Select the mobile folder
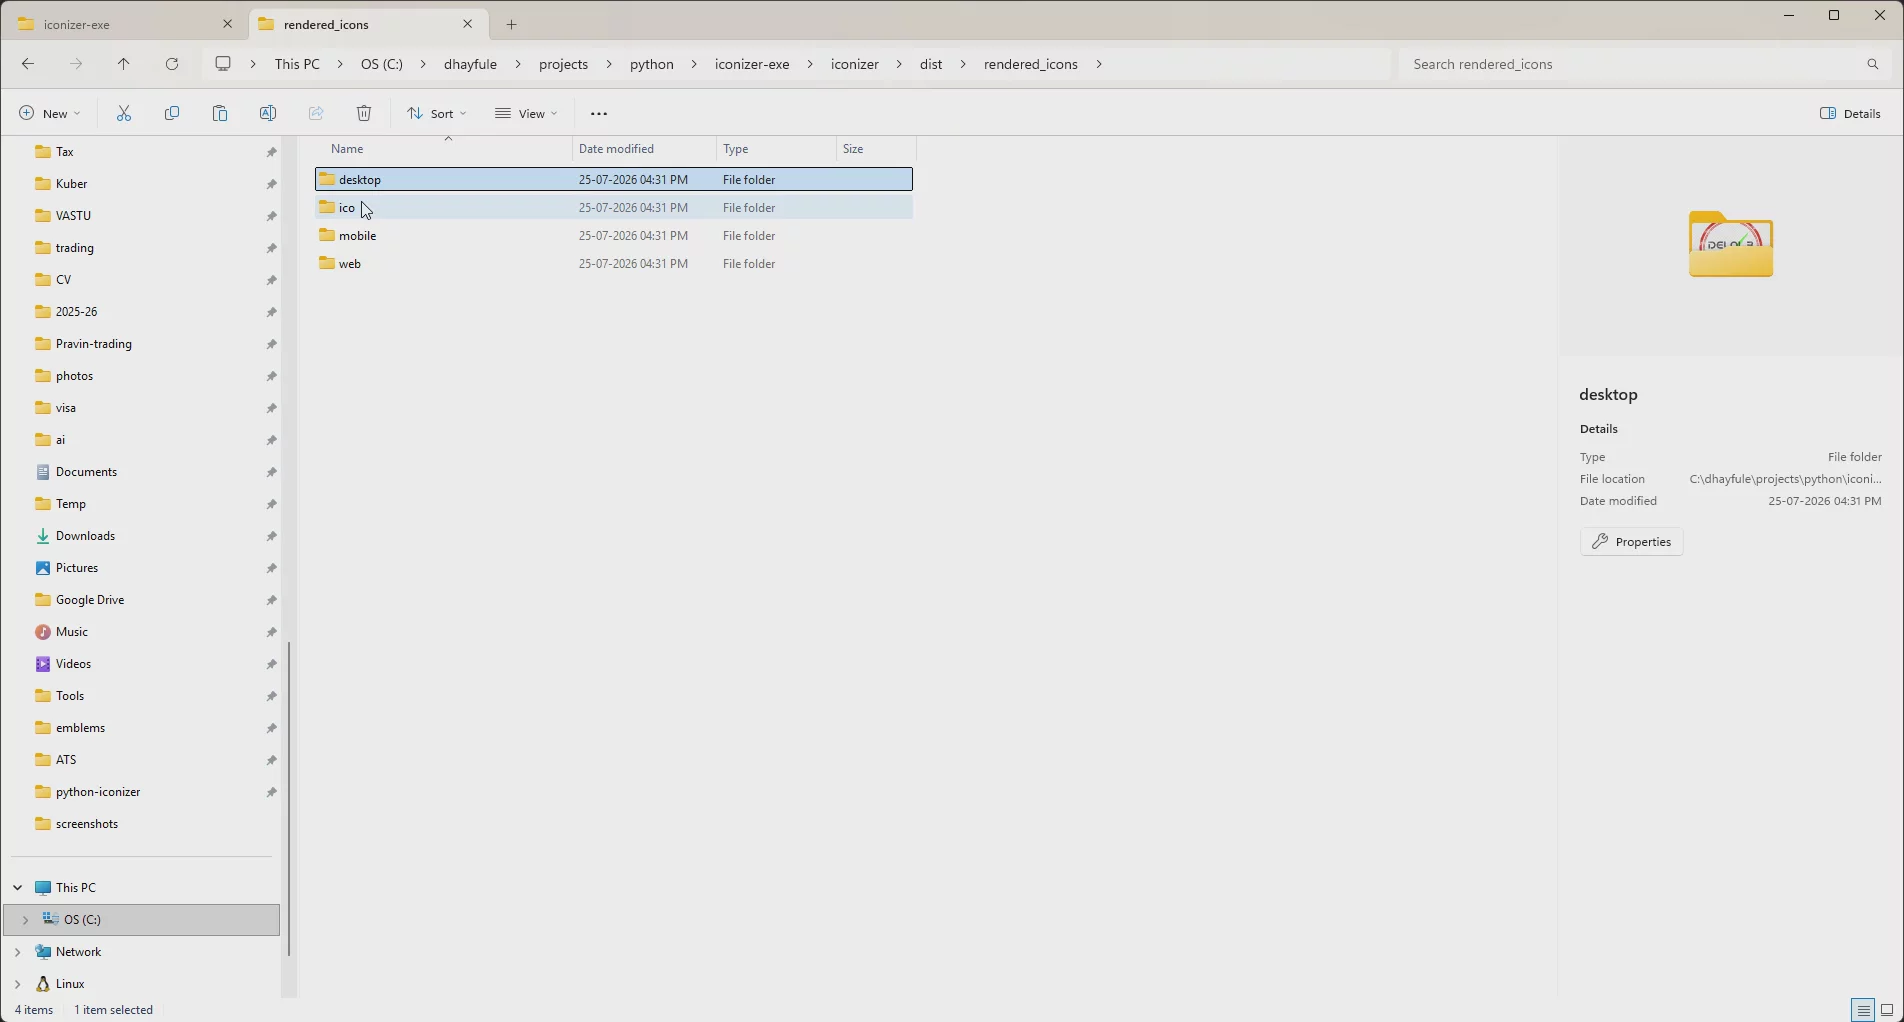This screenshot has height=1022, width=1904. click(x=613, y=236)
